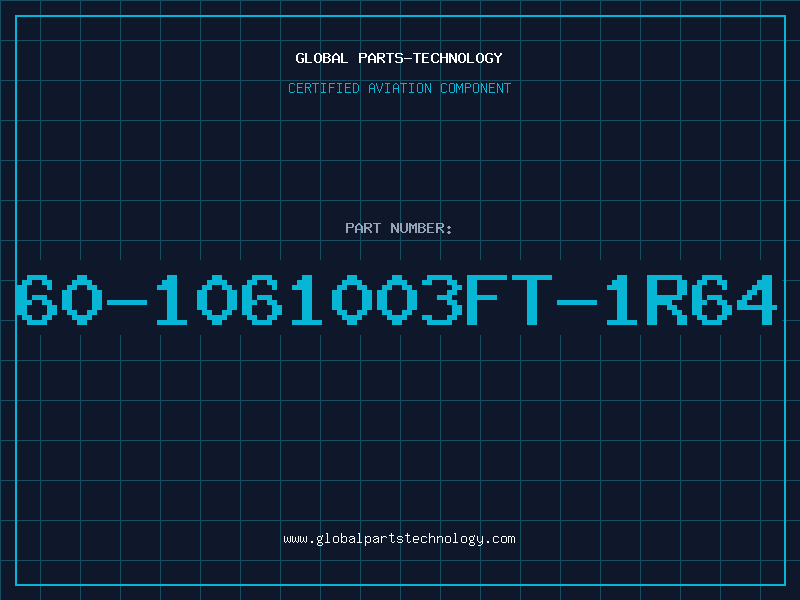Image resolution: width=800 pixels, height=600 pixels.
Task: Click the GLOBAL PARTS-TECHNOLOGY heading
Action: tap(399, 58)
